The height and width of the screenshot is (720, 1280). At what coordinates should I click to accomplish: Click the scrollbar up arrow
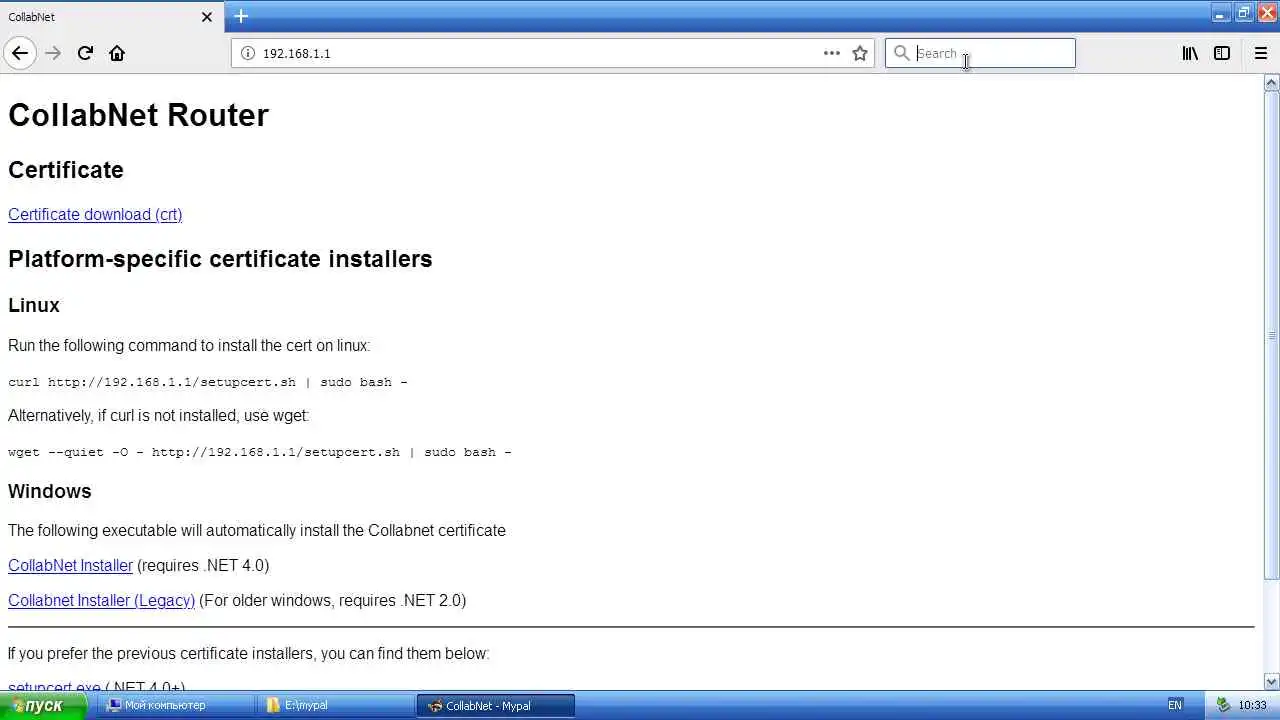coord(1271,83)
